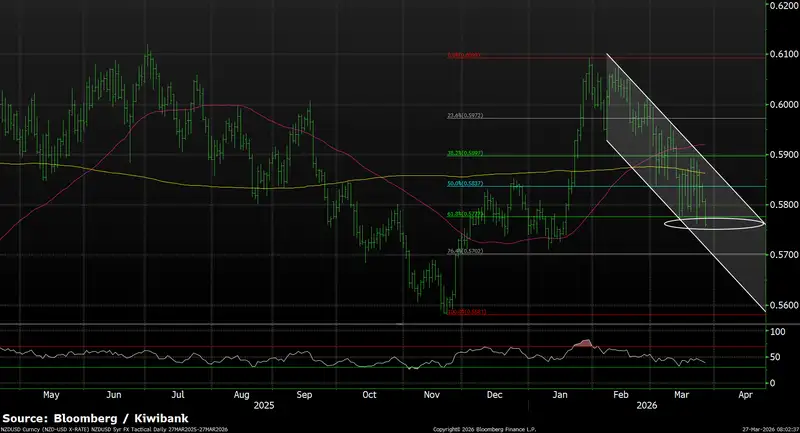Click the 61.8% green Fibonacci label
This screenshot has width=800, height=433.
[465, 214]
